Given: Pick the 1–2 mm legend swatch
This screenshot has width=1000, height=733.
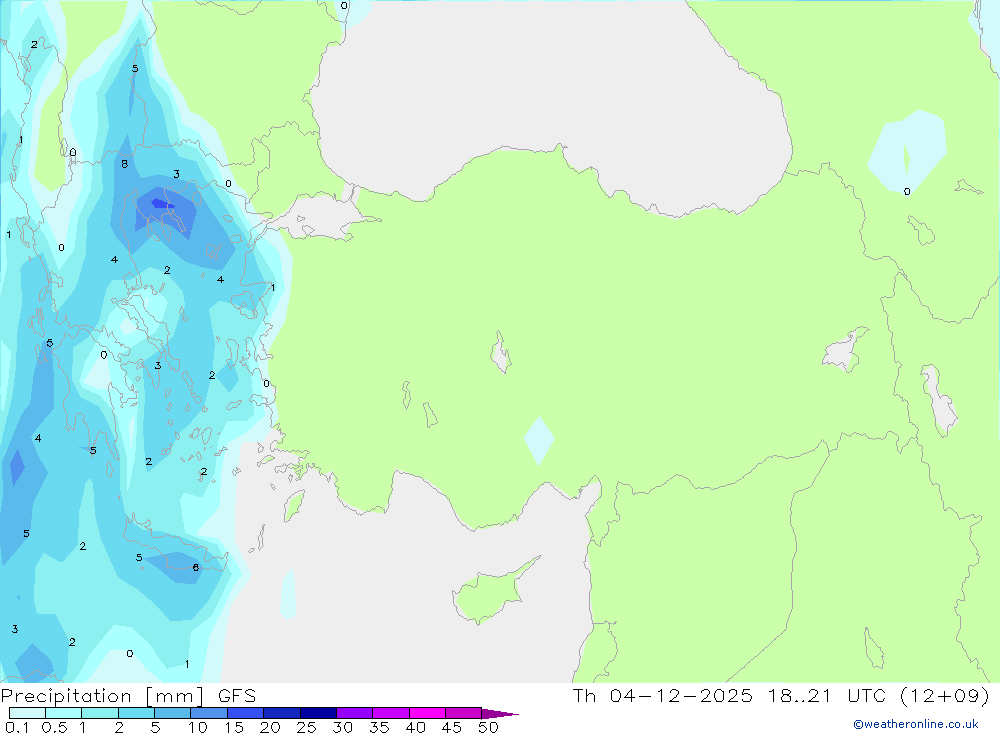Looking at the screenshot, I should click(x=99, y=713).
